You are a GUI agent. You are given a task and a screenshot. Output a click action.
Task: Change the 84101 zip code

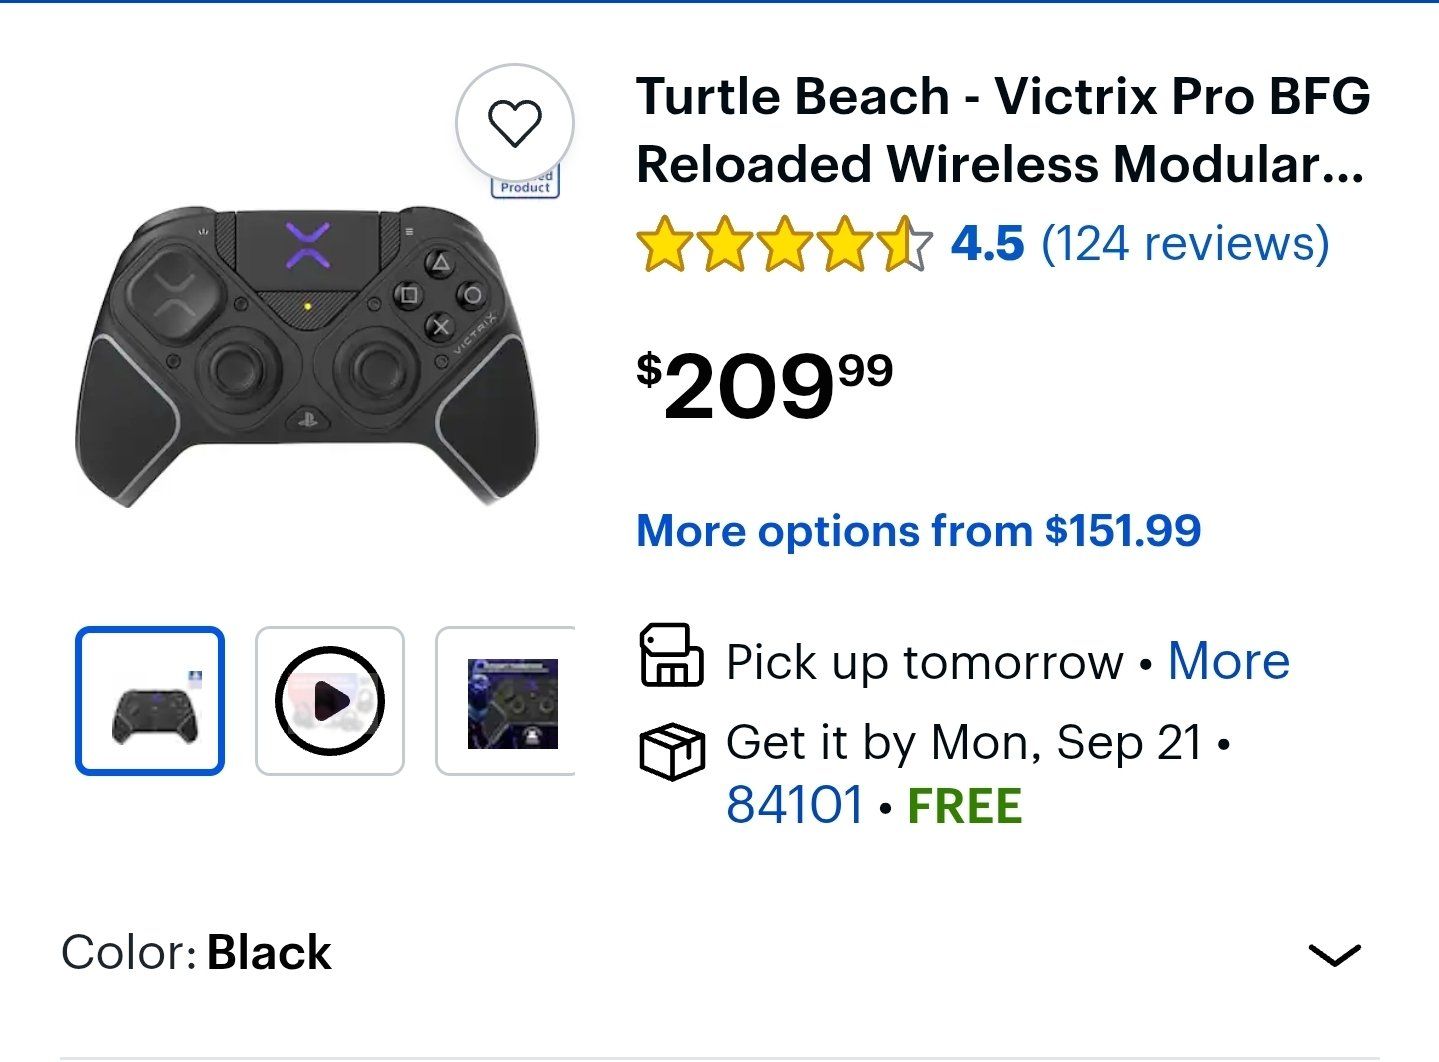tap(794, 805)
